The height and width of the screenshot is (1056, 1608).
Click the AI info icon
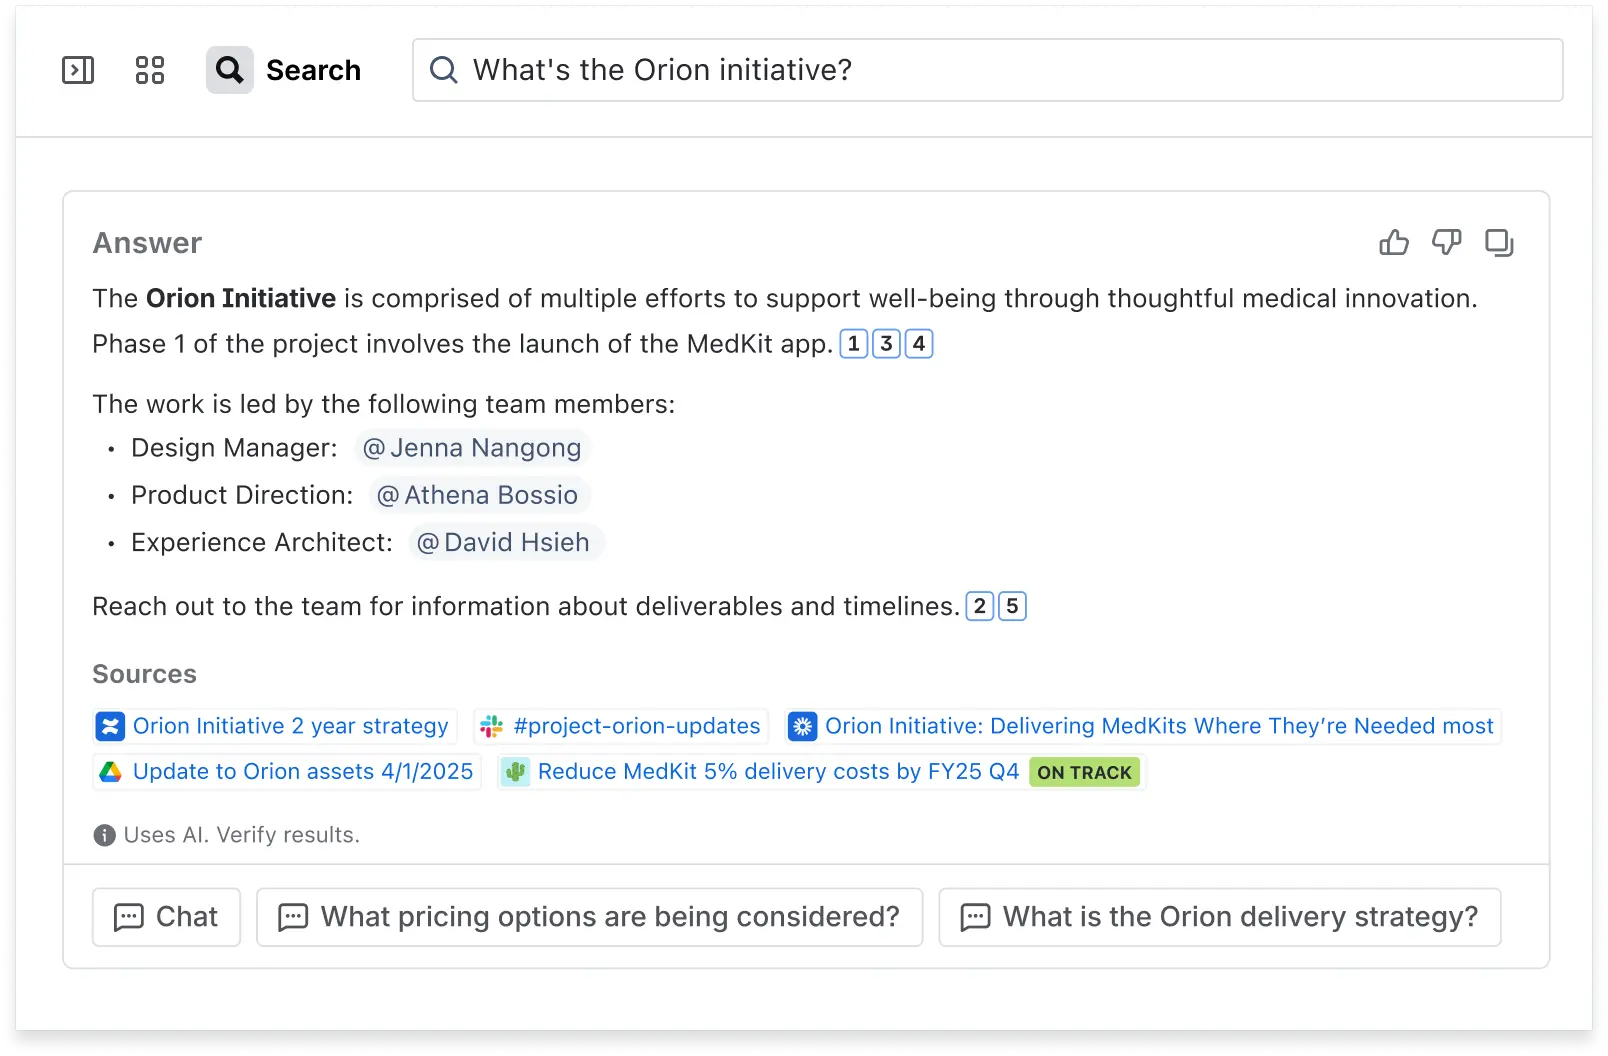104,835
